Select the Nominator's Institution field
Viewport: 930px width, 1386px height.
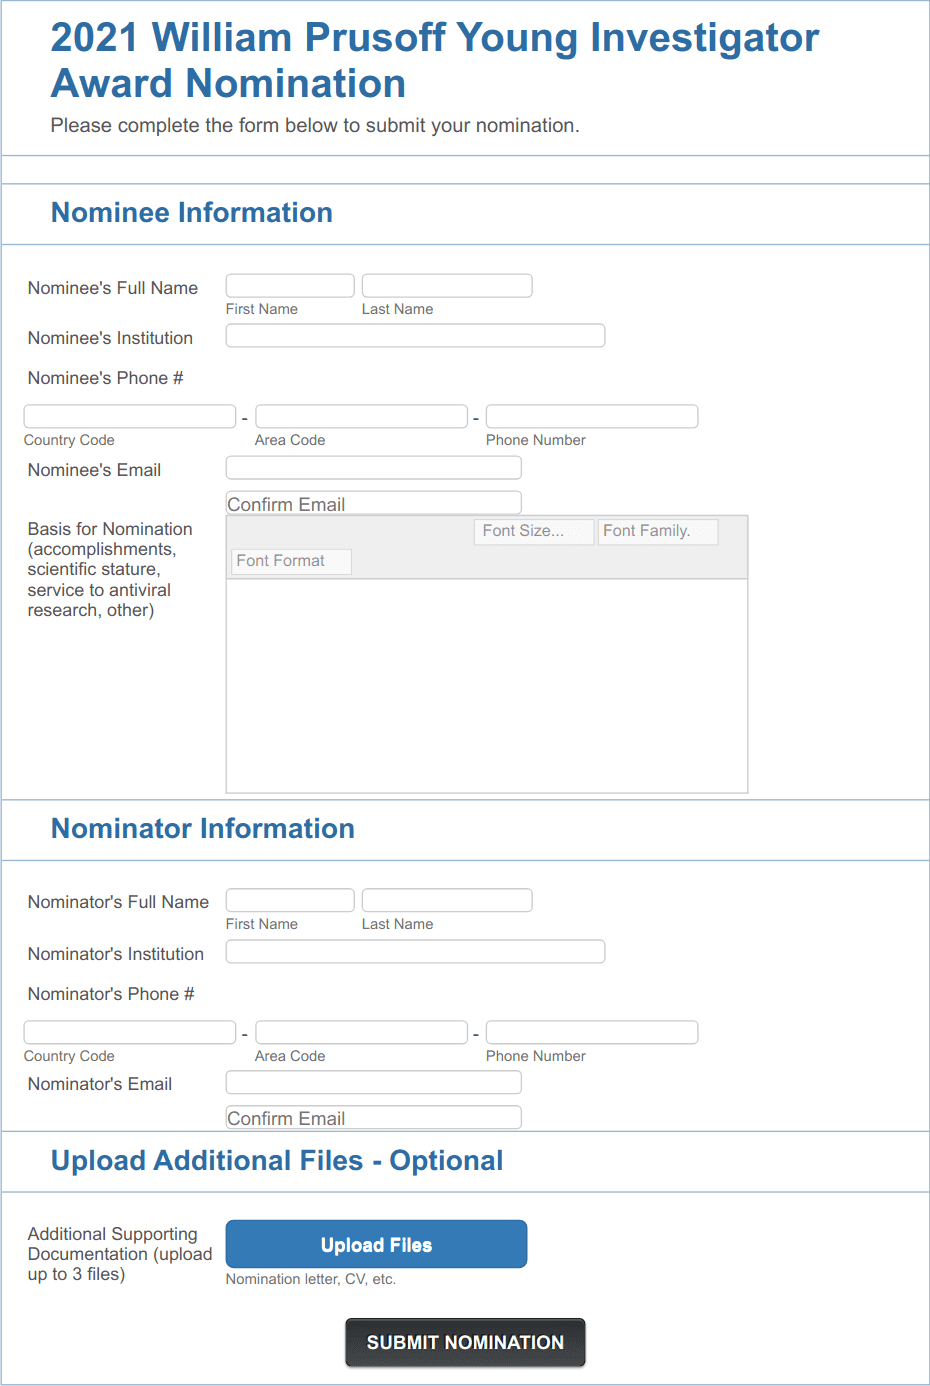[x=415, y=951]
